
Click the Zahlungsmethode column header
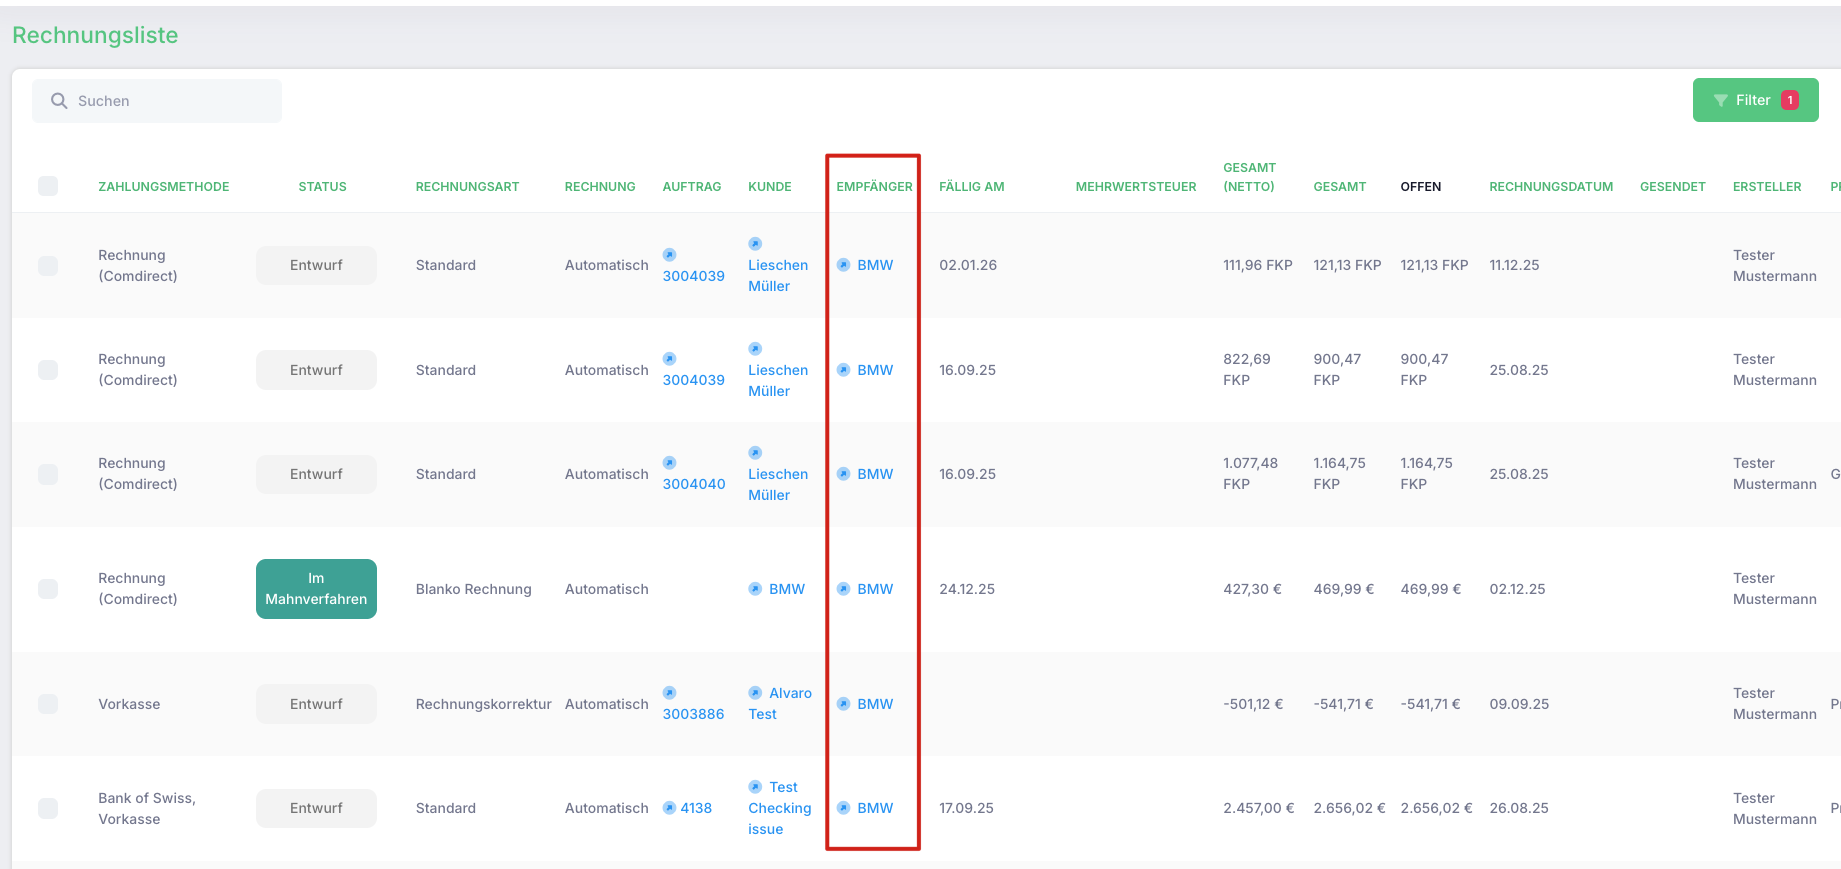pyautogui.click(x=164, y=187)
